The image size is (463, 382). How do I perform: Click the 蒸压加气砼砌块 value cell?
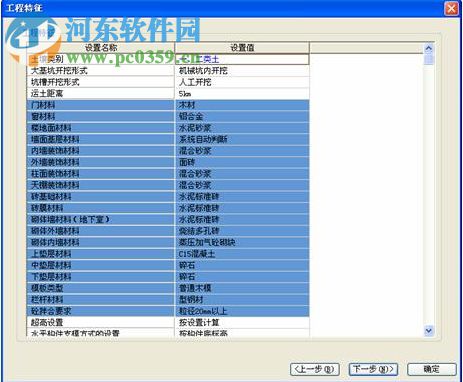[x=242, y=242]
